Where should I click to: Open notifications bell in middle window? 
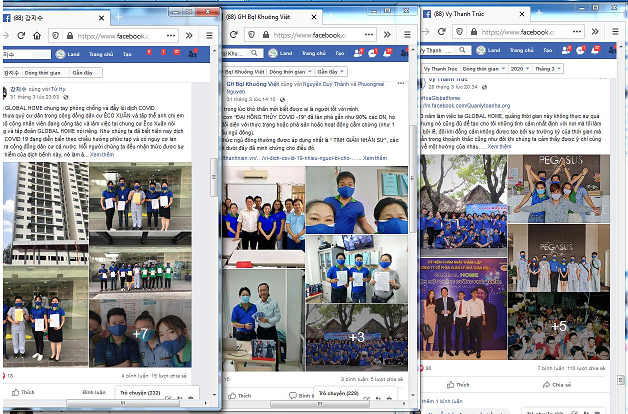pyautogui.click(x=387, y=53)
